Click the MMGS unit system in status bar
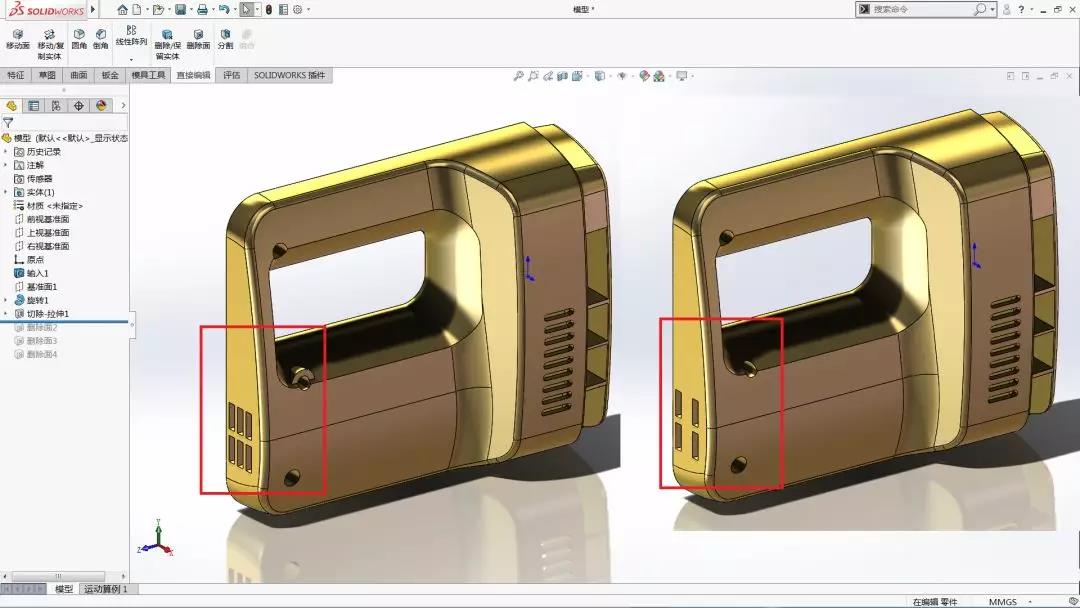Viewport: 1080px width, 608px height. [x=1002, y=602]
